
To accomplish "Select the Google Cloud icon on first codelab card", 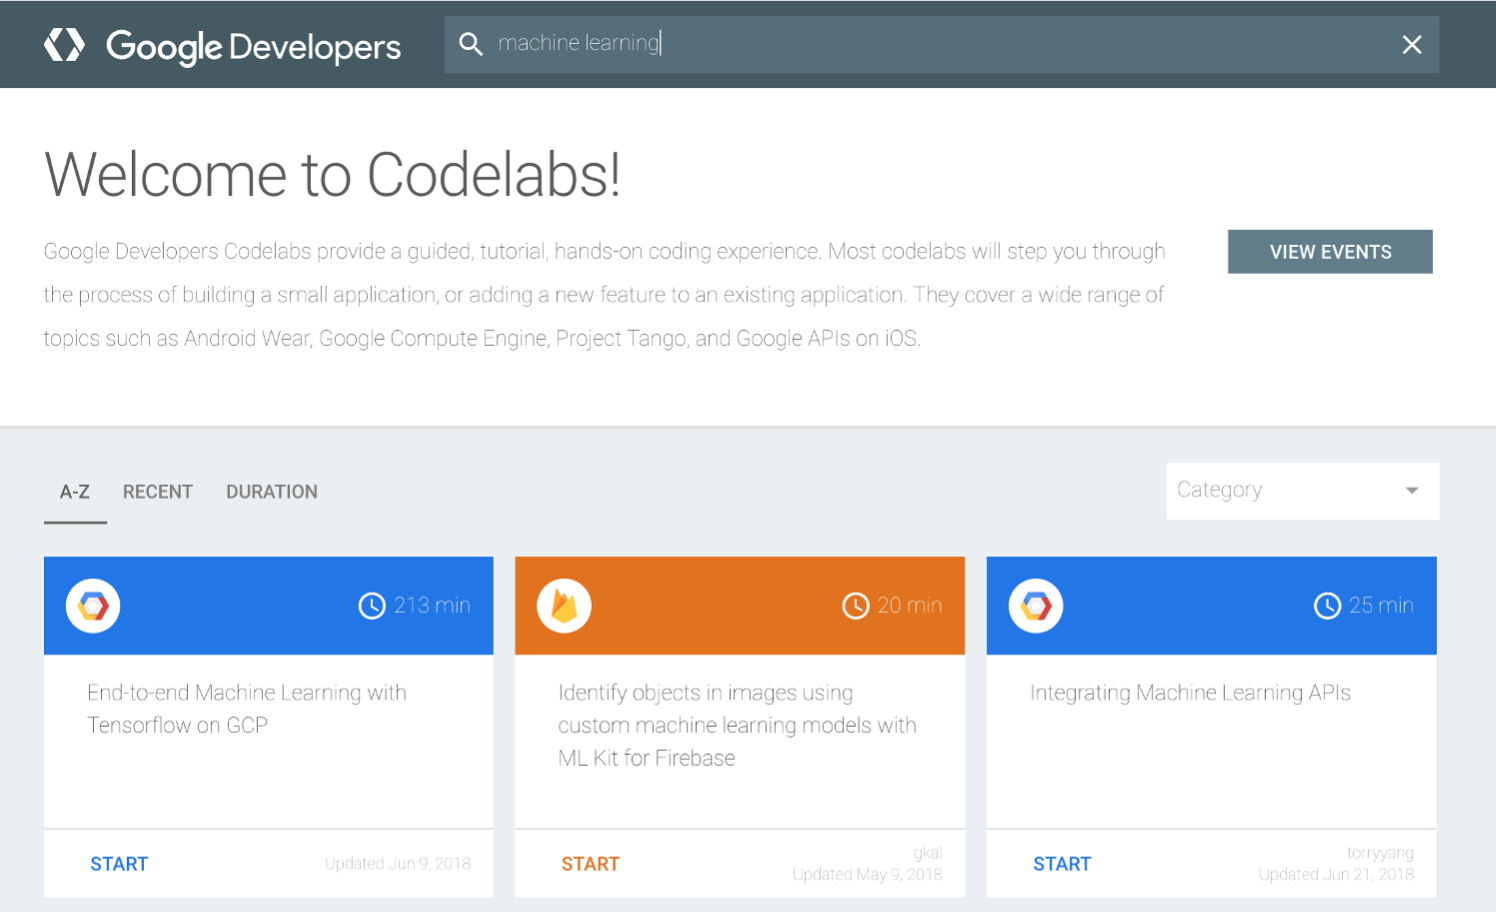I will pos(92,605).
